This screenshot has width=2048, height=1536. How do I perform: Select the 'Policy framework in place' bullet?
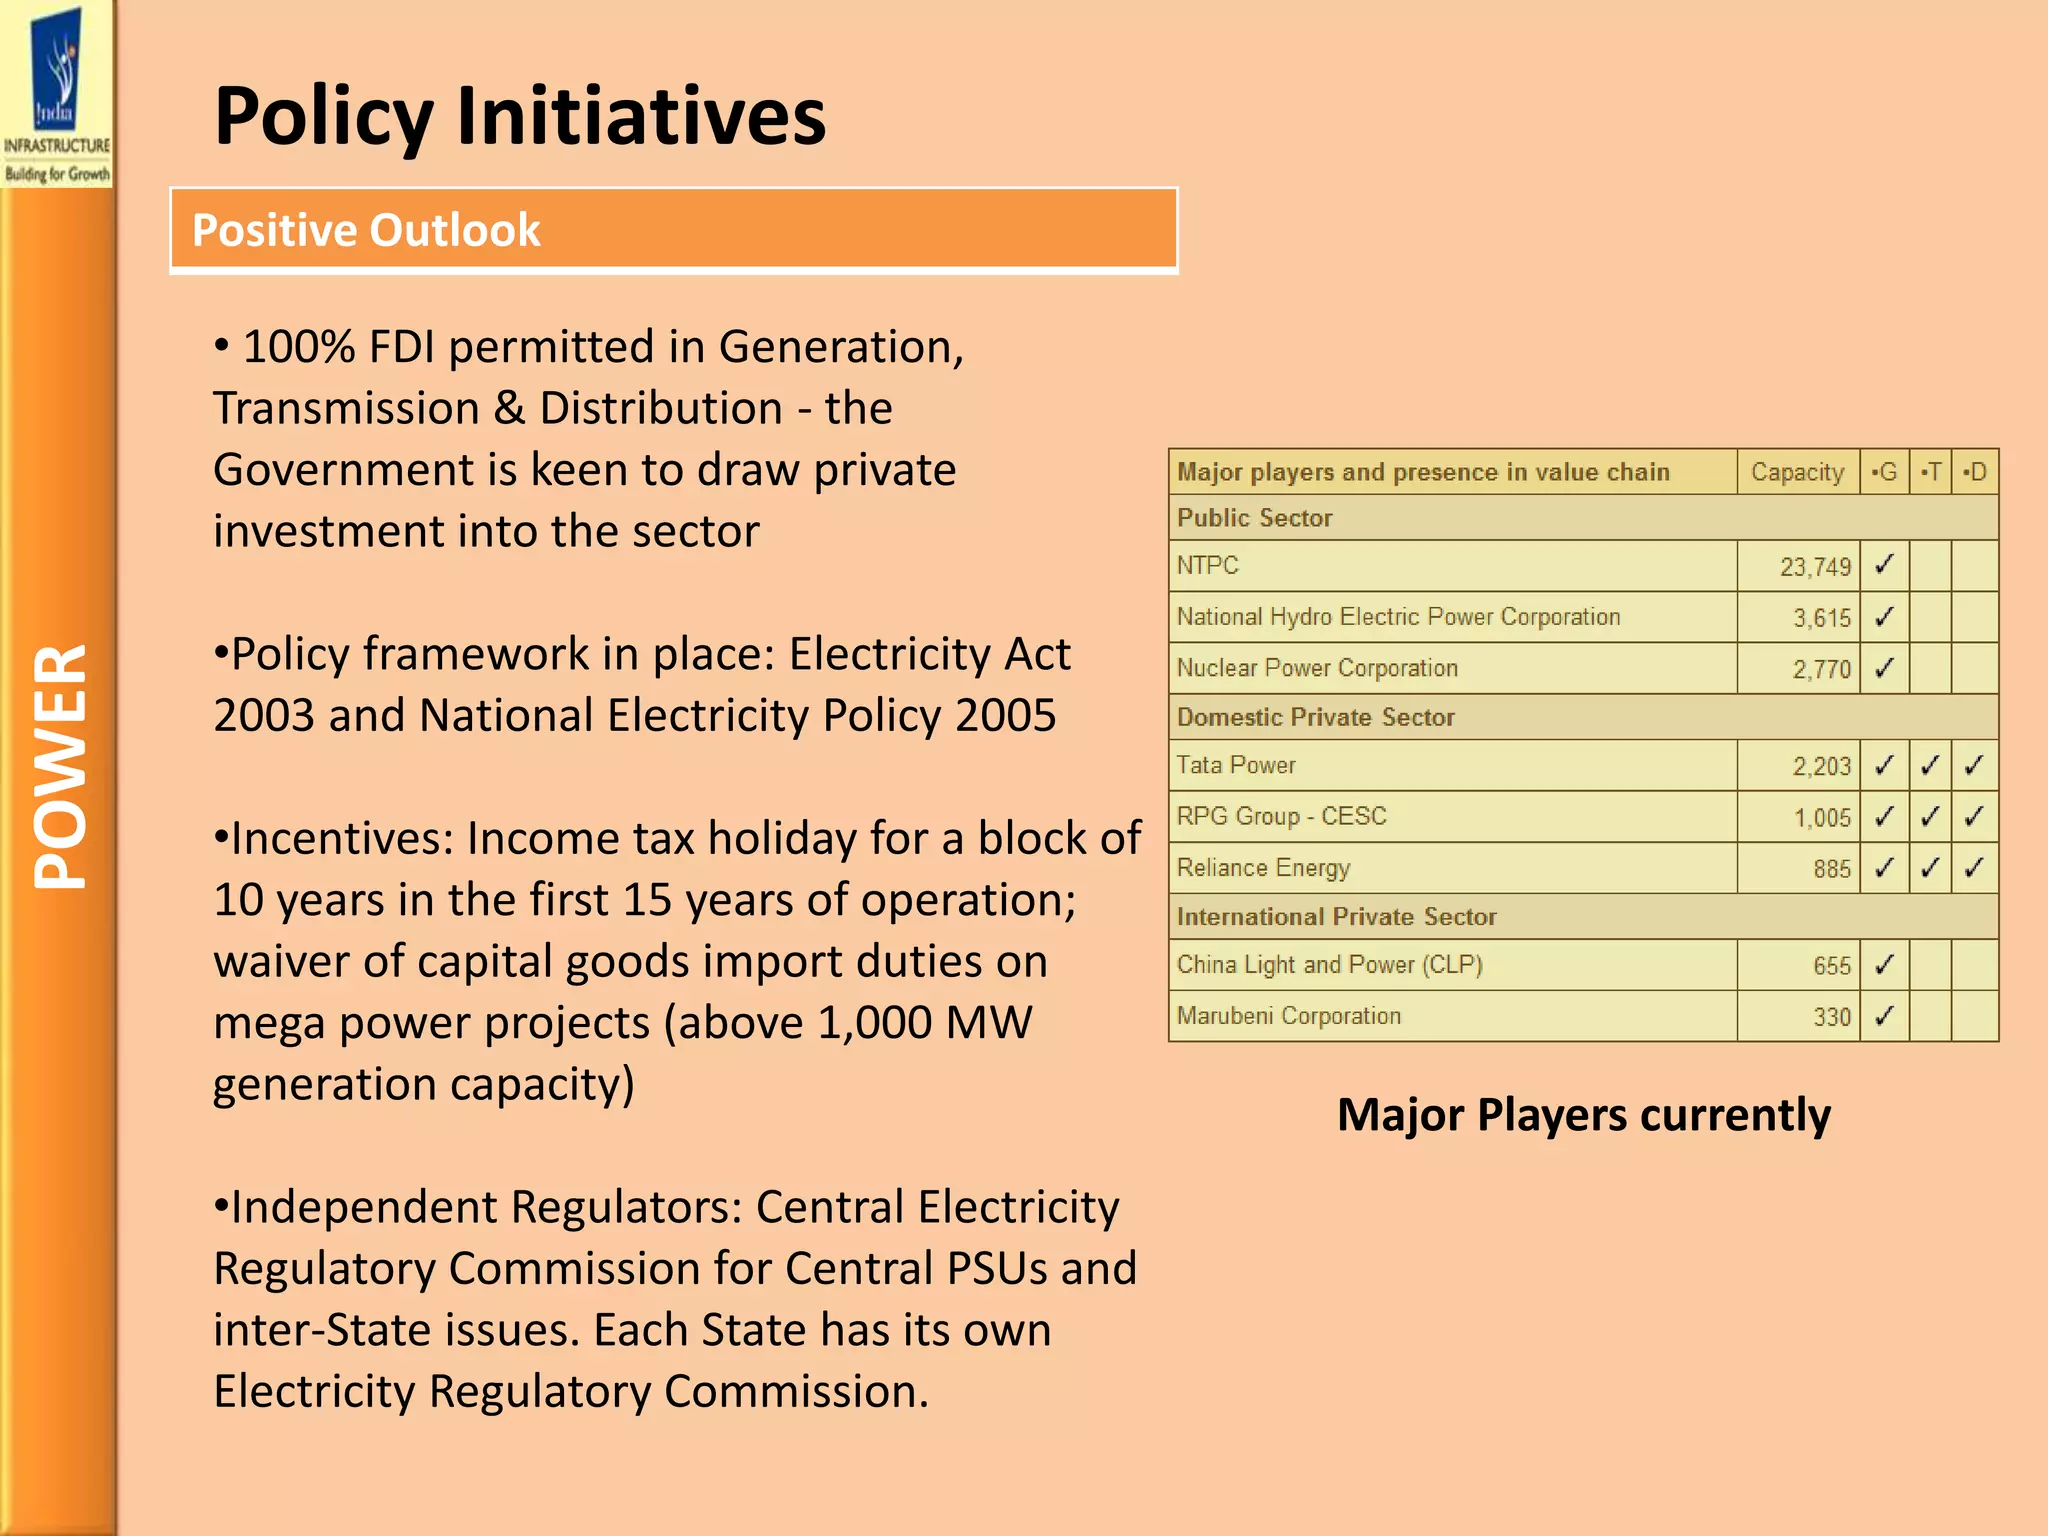pyautogui.click(x=642, y=684)
